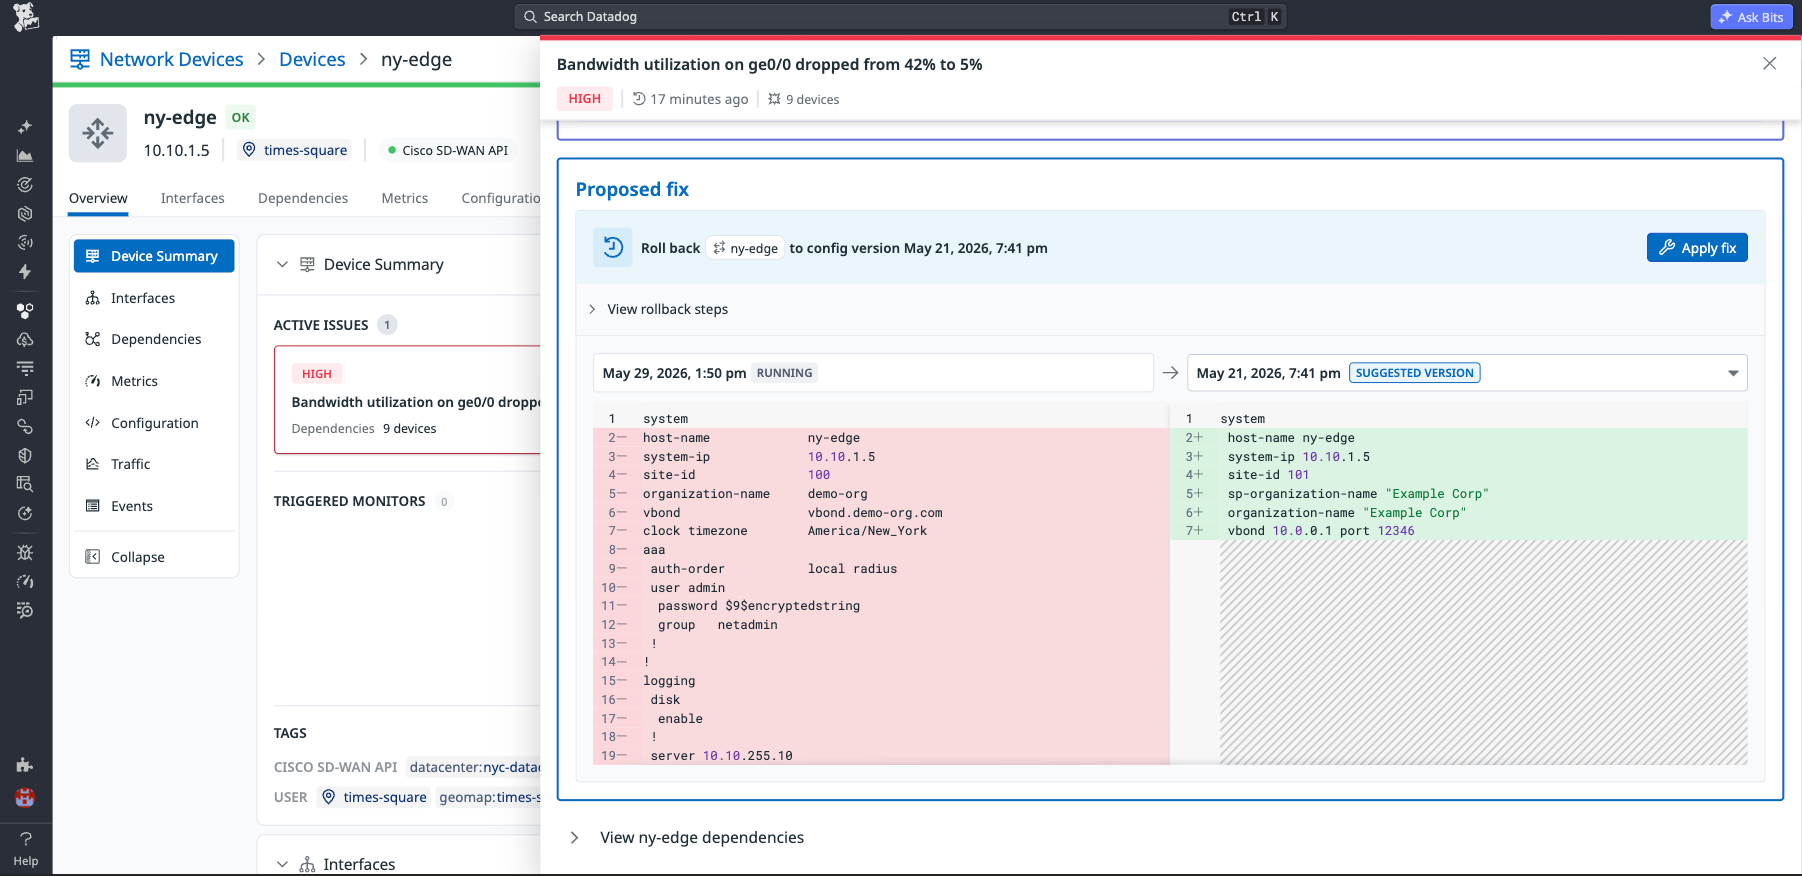This screenshot has height=876, width=1802.
Task: Click the gauge speedometer sidebar icon
Action: (x=25, y=581)
